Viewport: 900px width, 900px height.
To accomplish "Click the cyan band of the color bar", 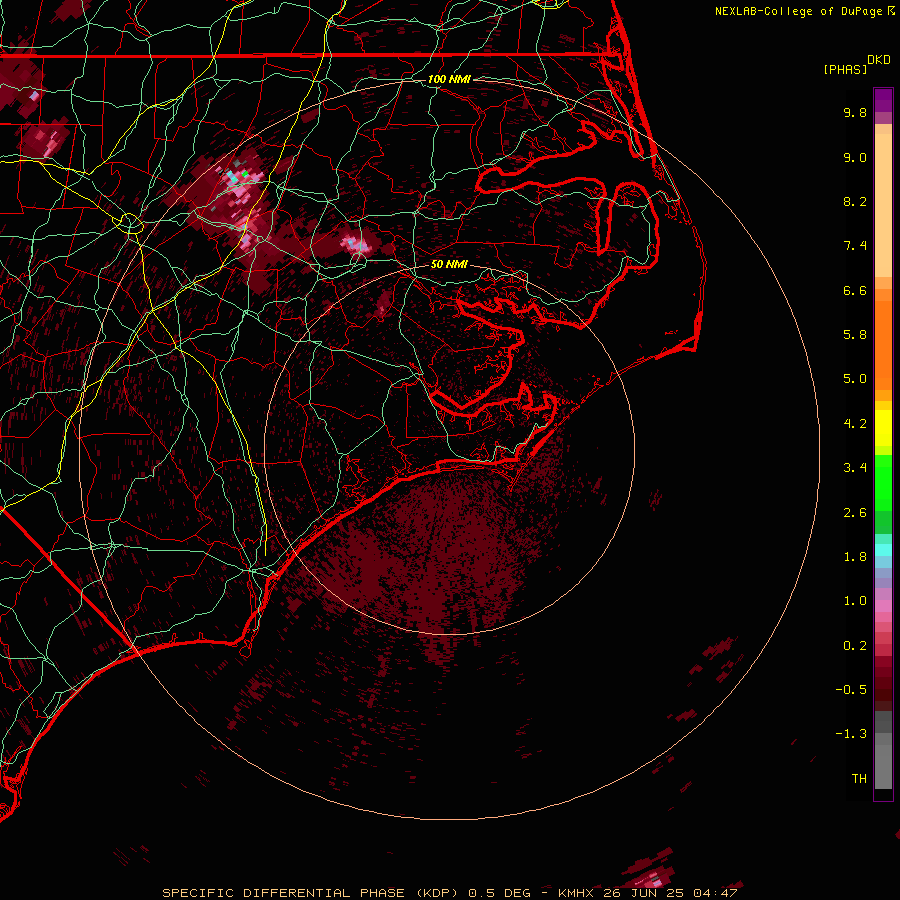I will pyautogui.click(x=883, y=550).
